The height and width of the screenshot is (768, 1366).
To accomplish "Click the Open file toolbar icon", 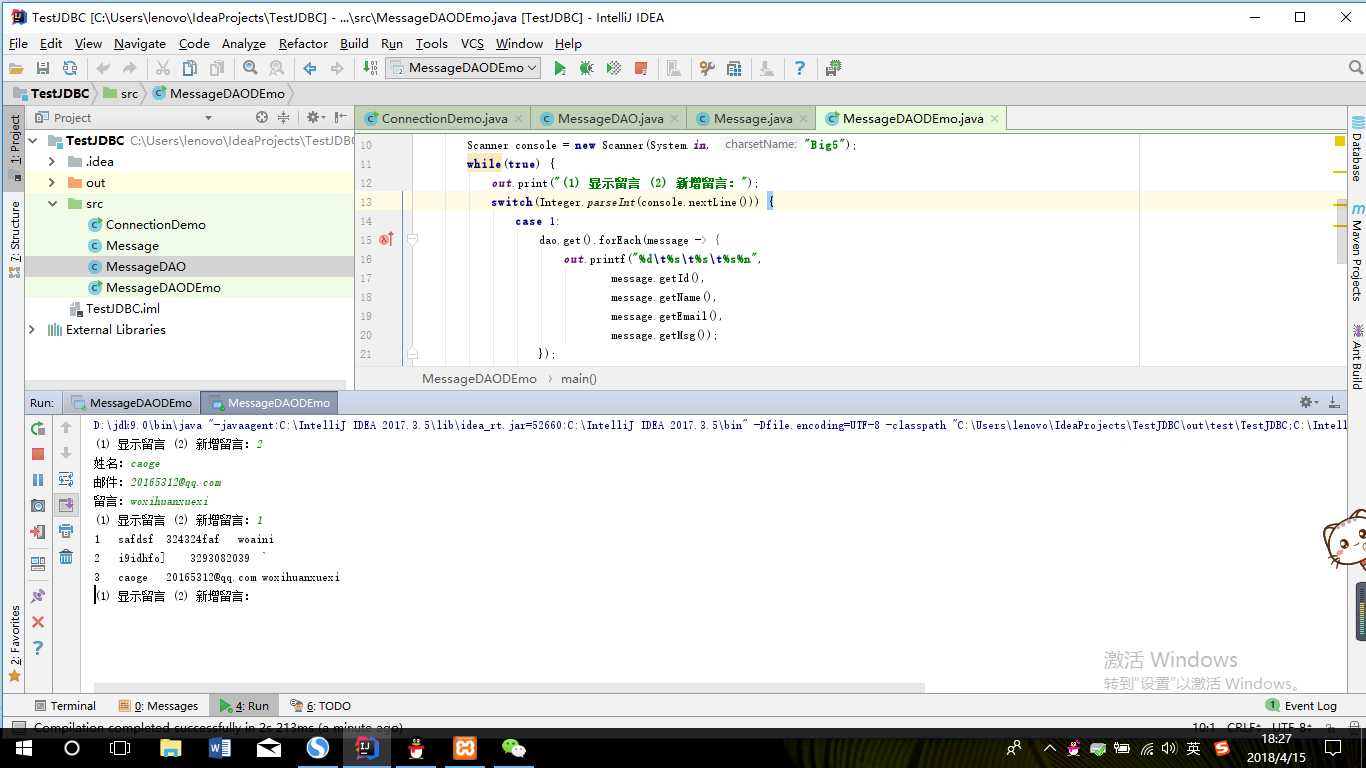I will [16, 68].
